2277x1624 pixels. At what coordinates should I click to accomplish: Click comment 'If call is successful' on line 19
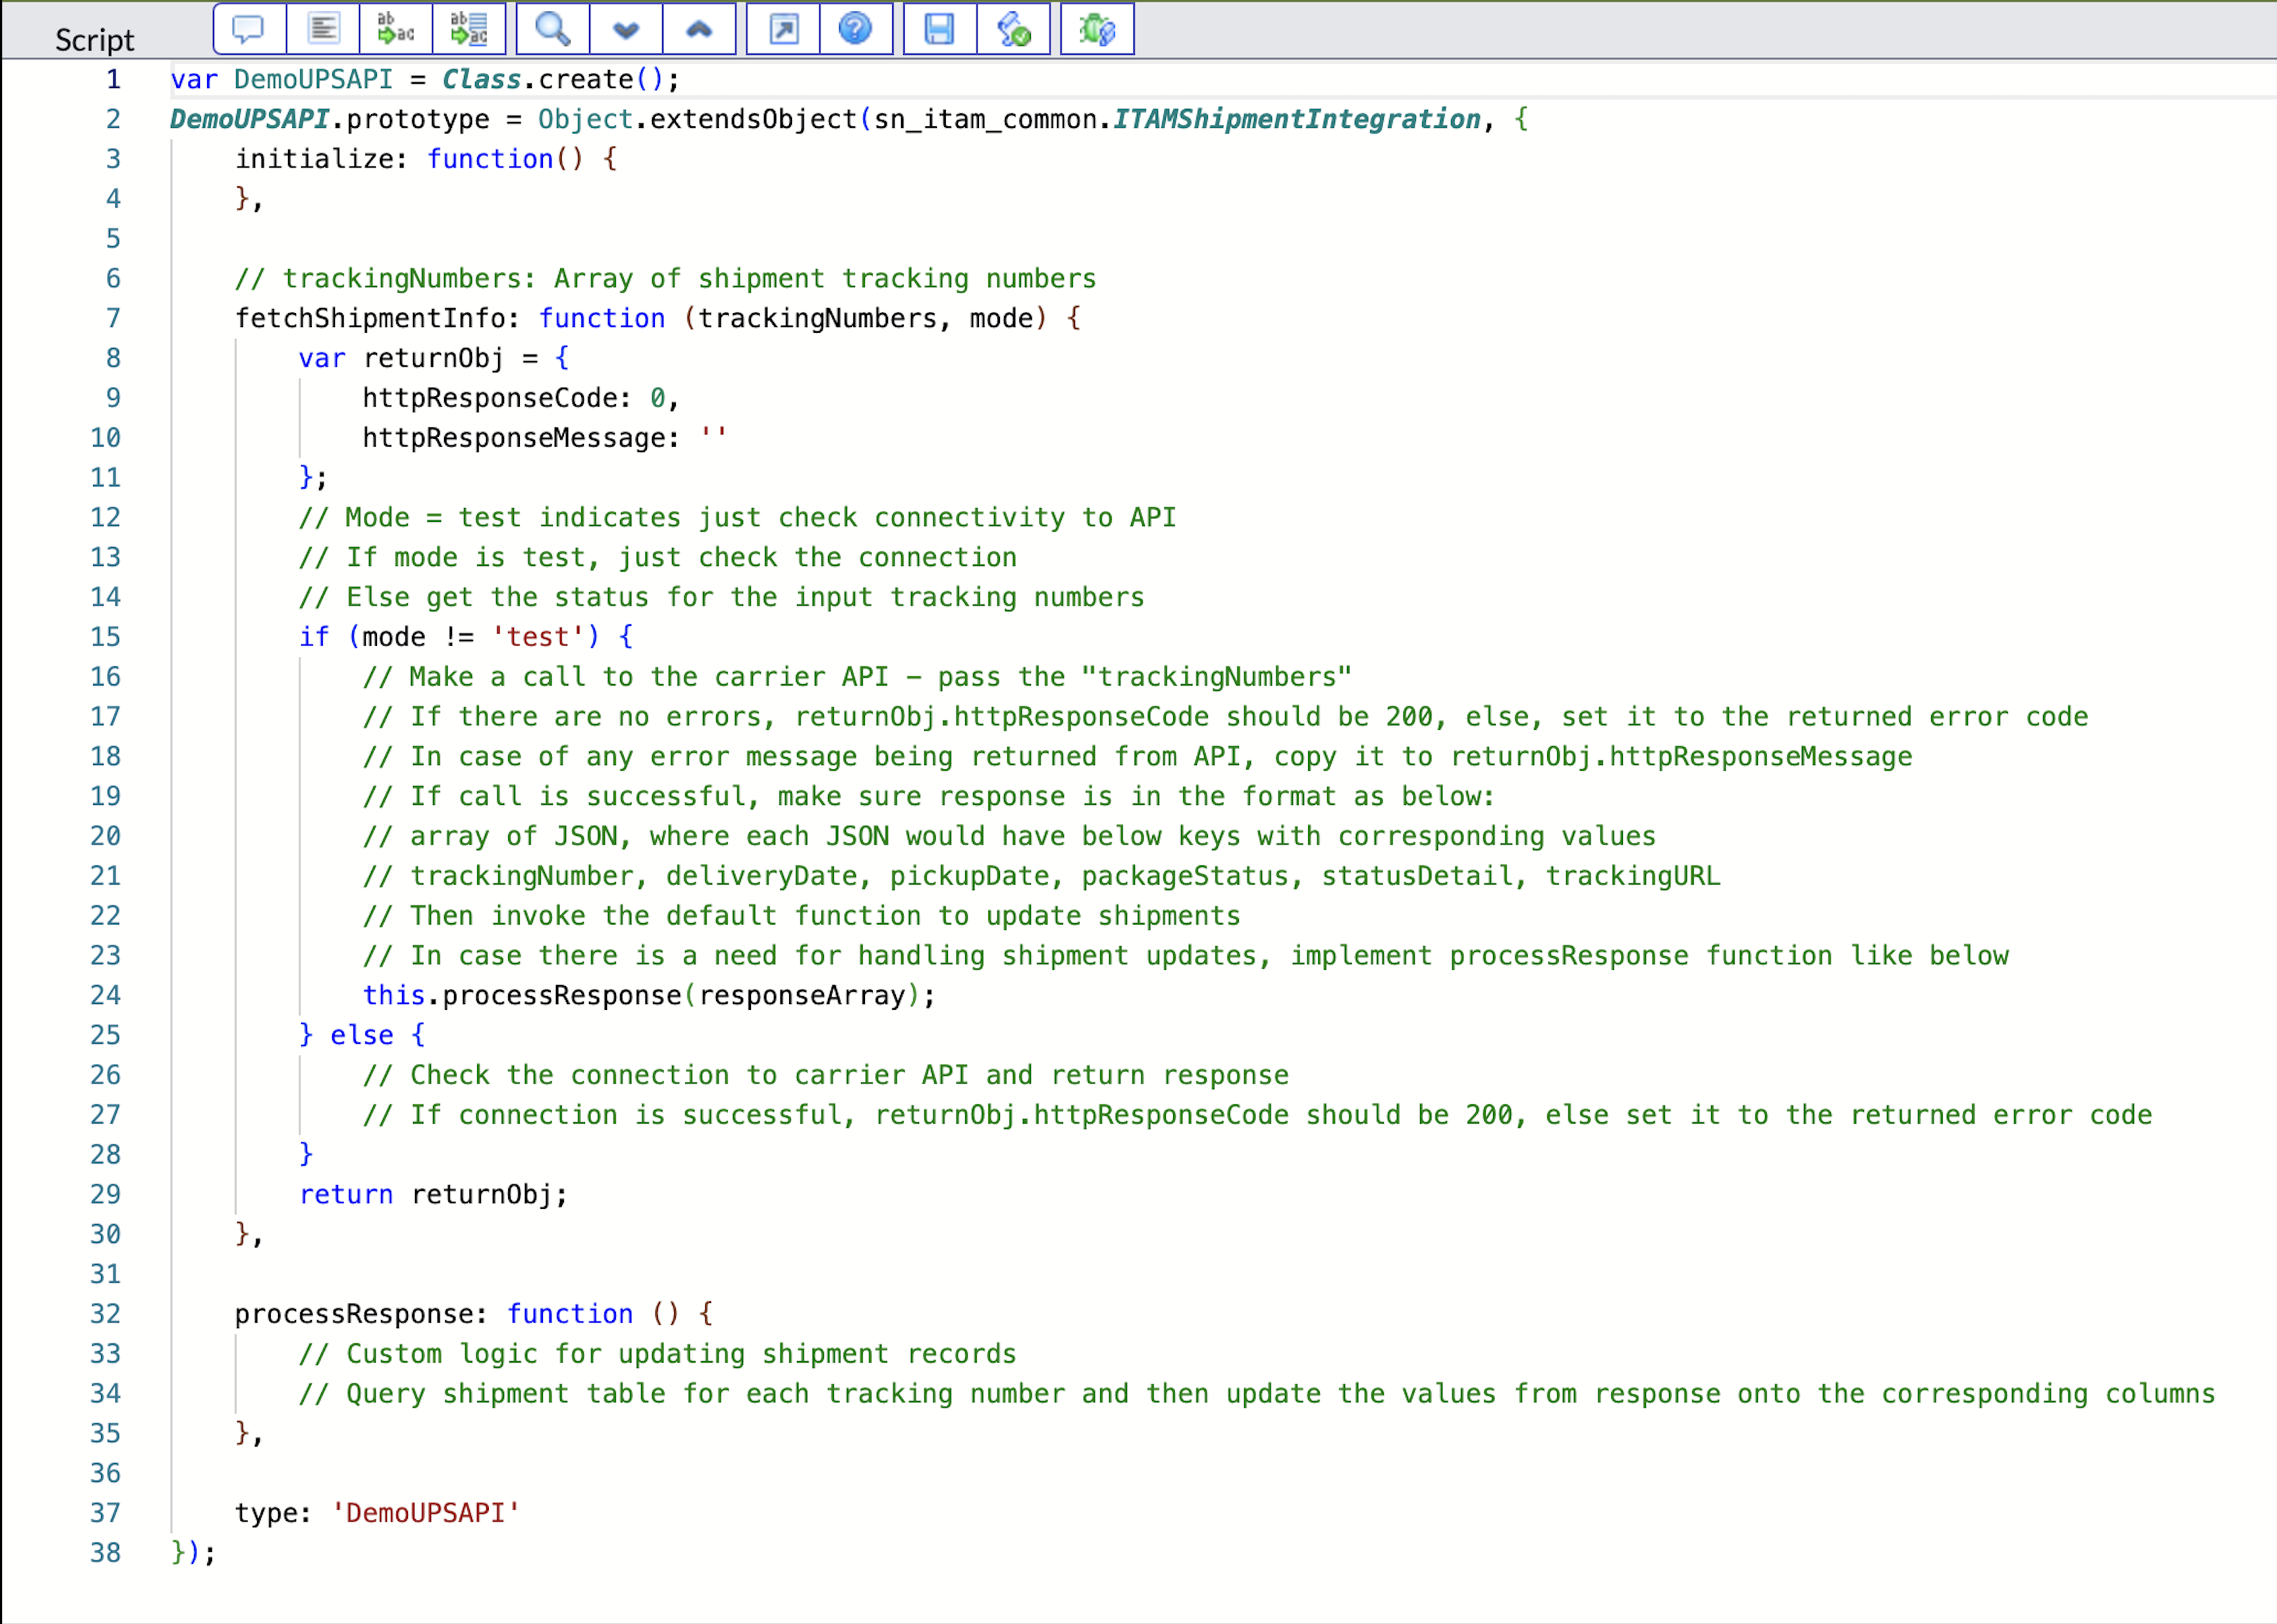pos(929,796)
